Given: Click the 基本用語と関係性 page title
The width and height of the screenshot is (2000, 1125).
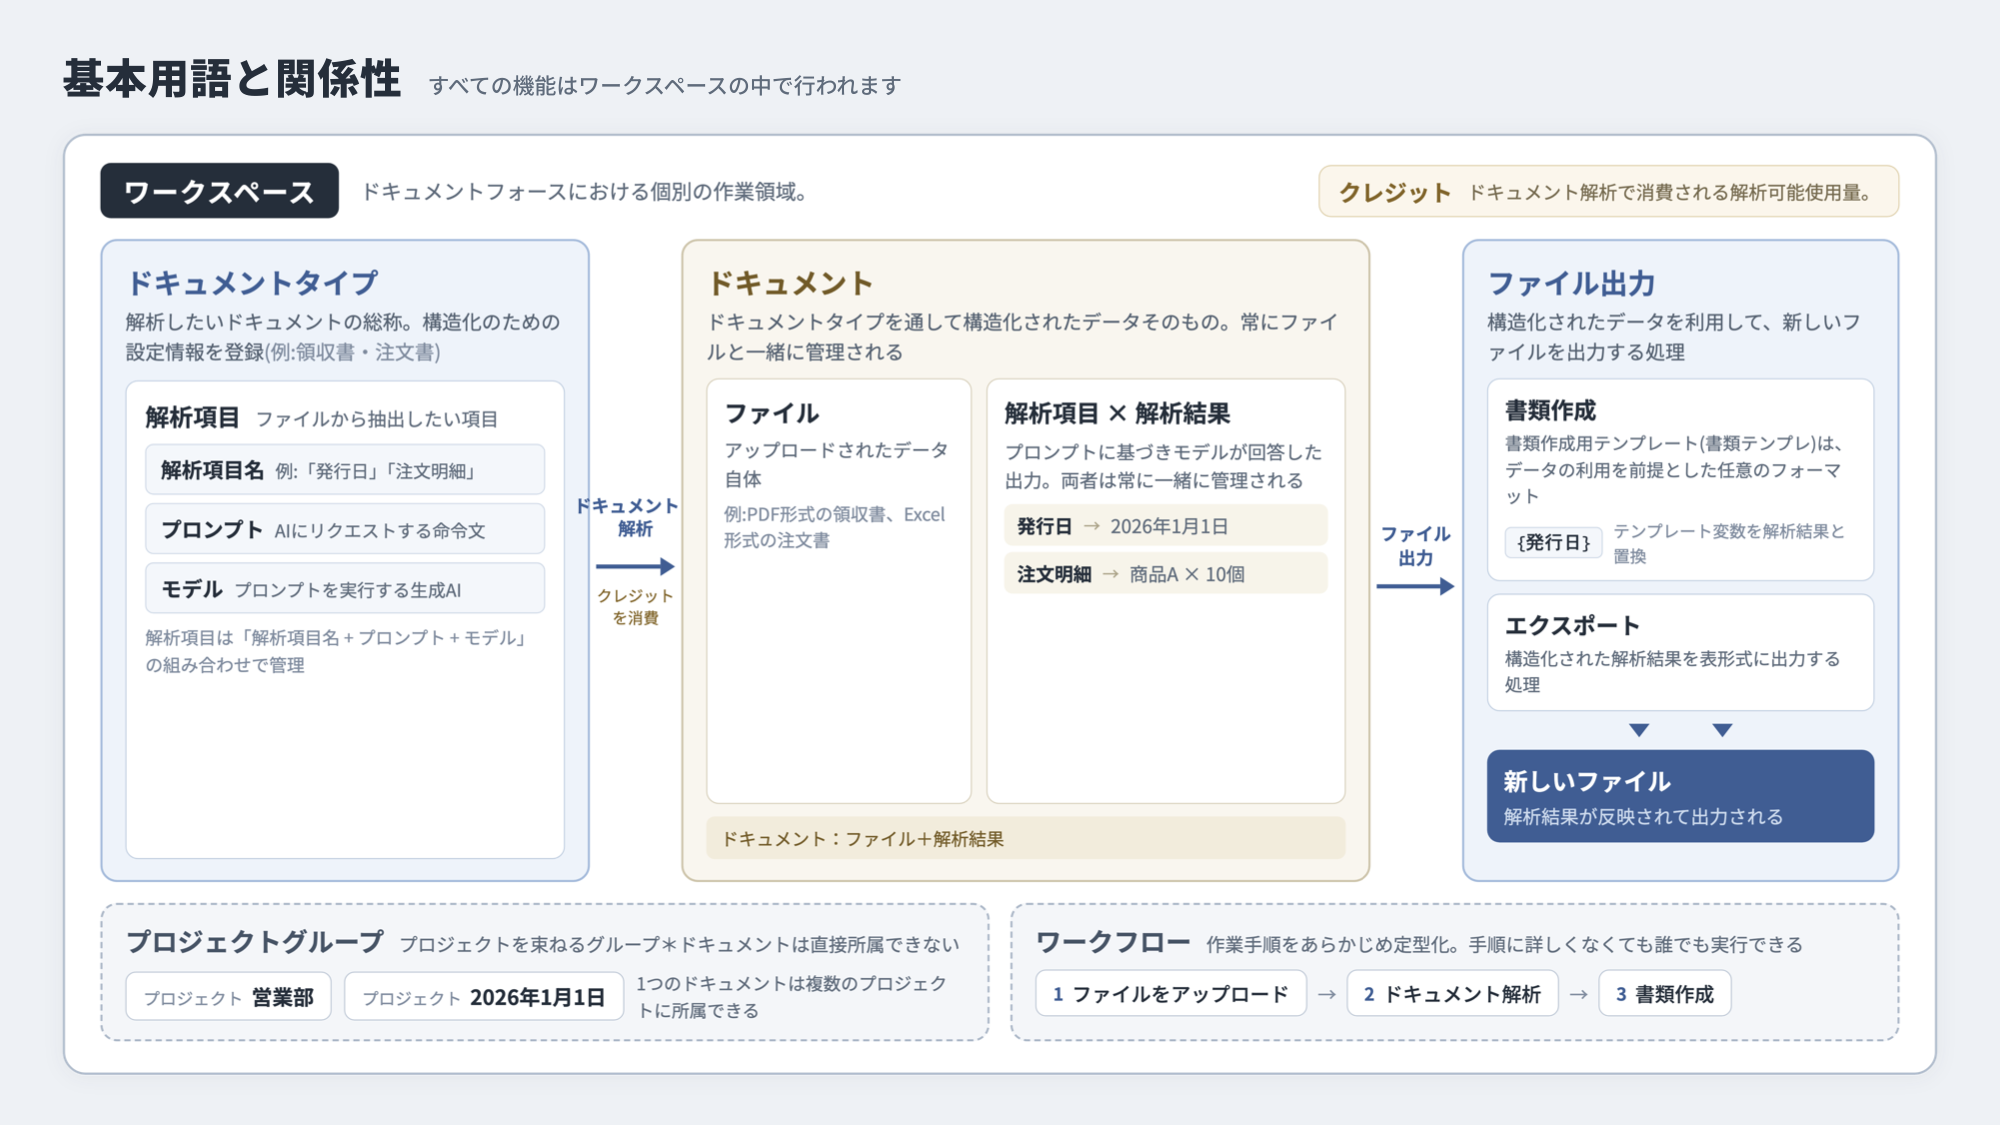Looking at the screenshot, I should pos(232,79).
